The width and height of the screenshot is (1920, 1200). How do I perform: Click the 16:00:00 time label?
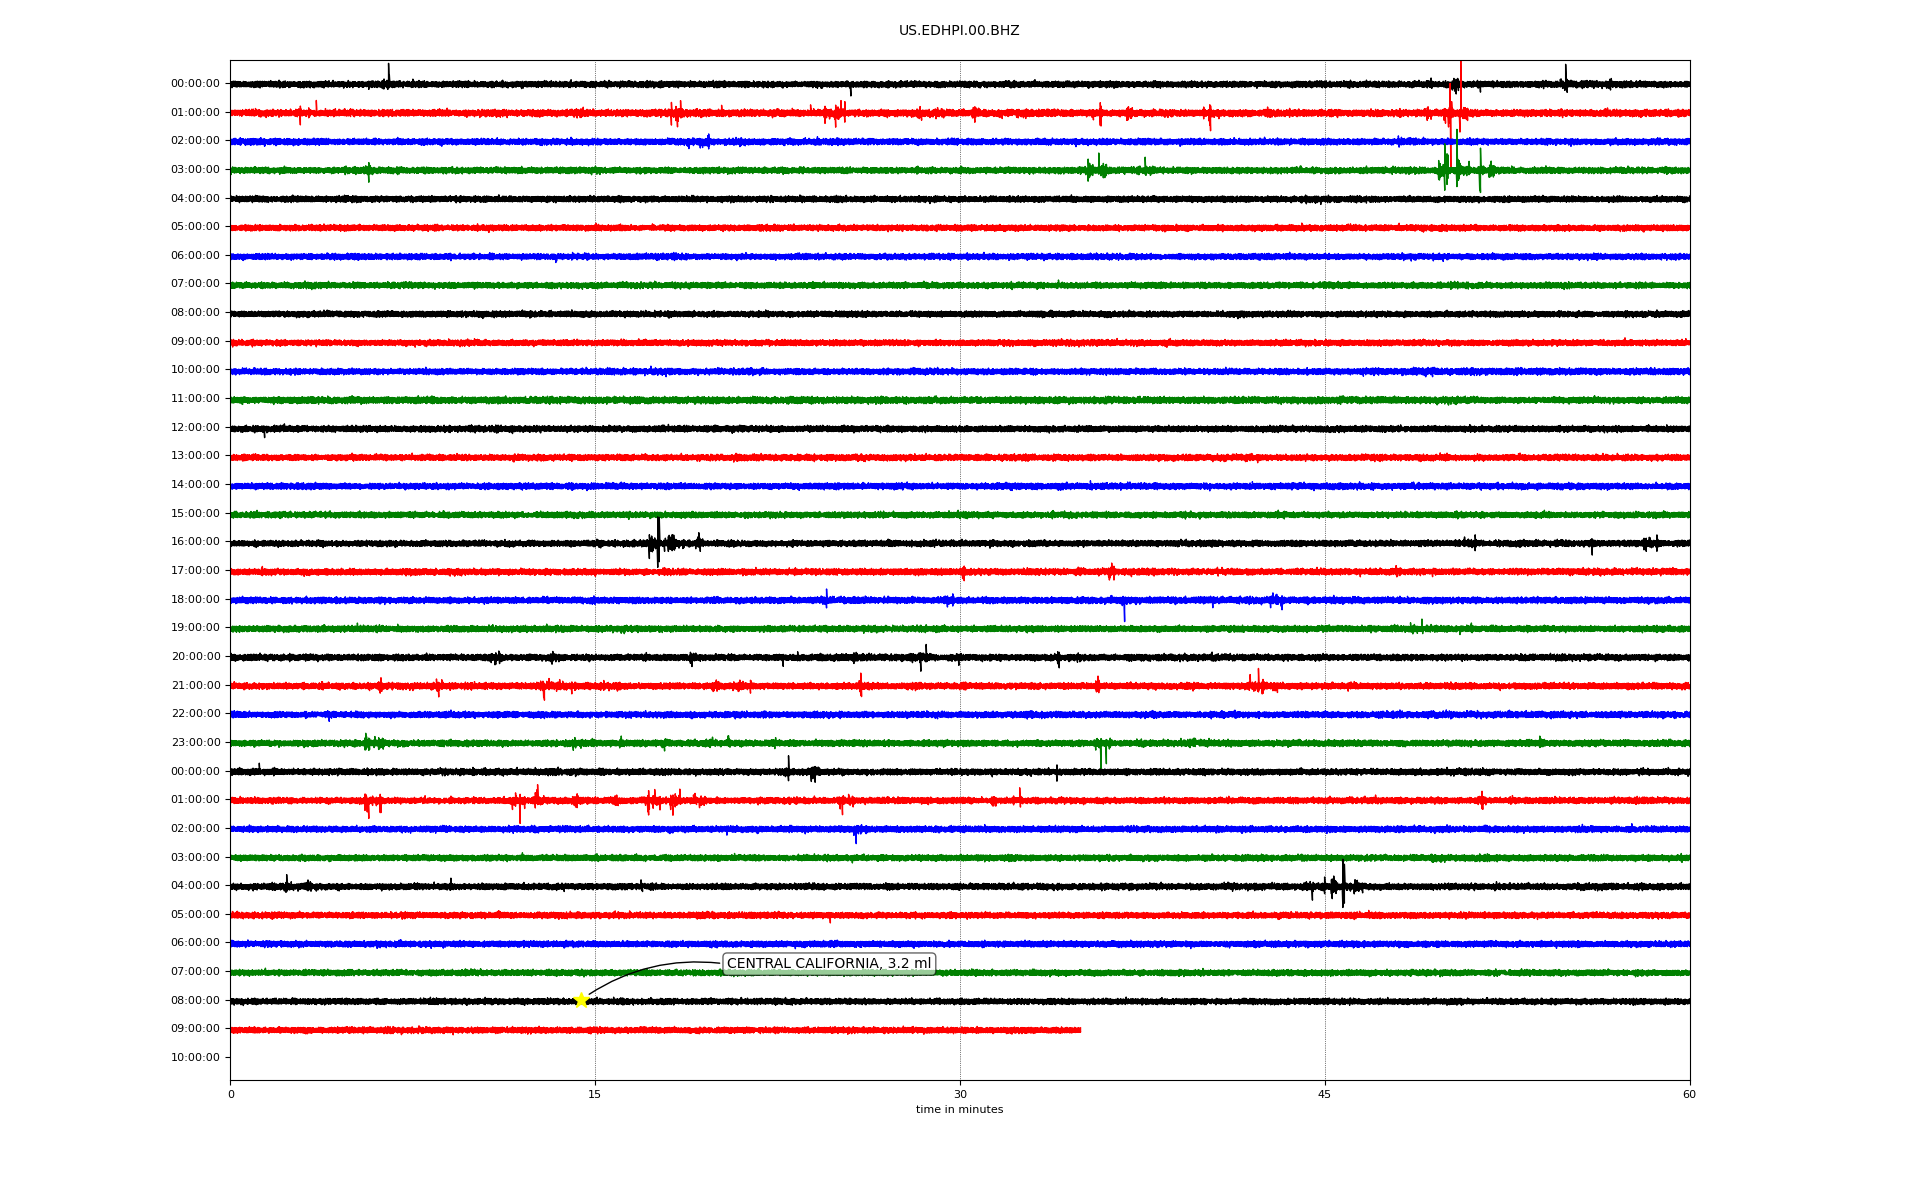click(195, 542)
